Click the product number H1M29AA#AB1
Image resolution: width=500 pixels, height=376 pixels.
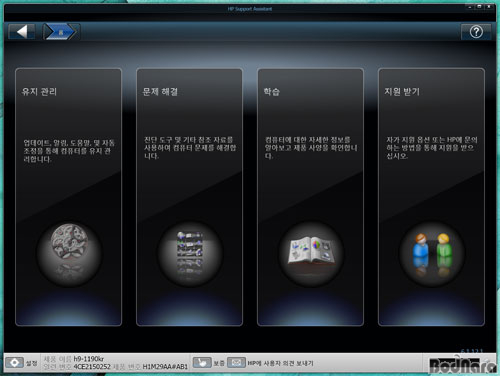tap(165, 367)
